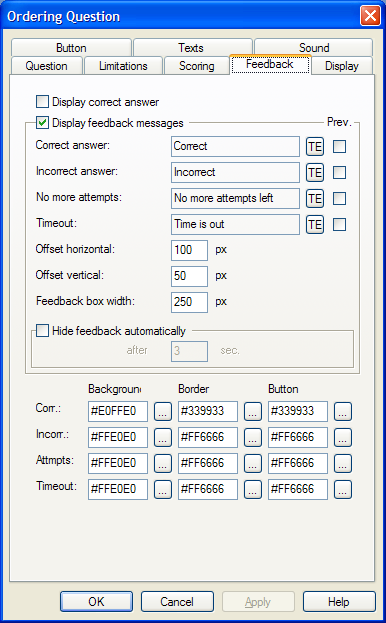Open the Question tab
Screen dimensions: 386x623
coord(46,66)
